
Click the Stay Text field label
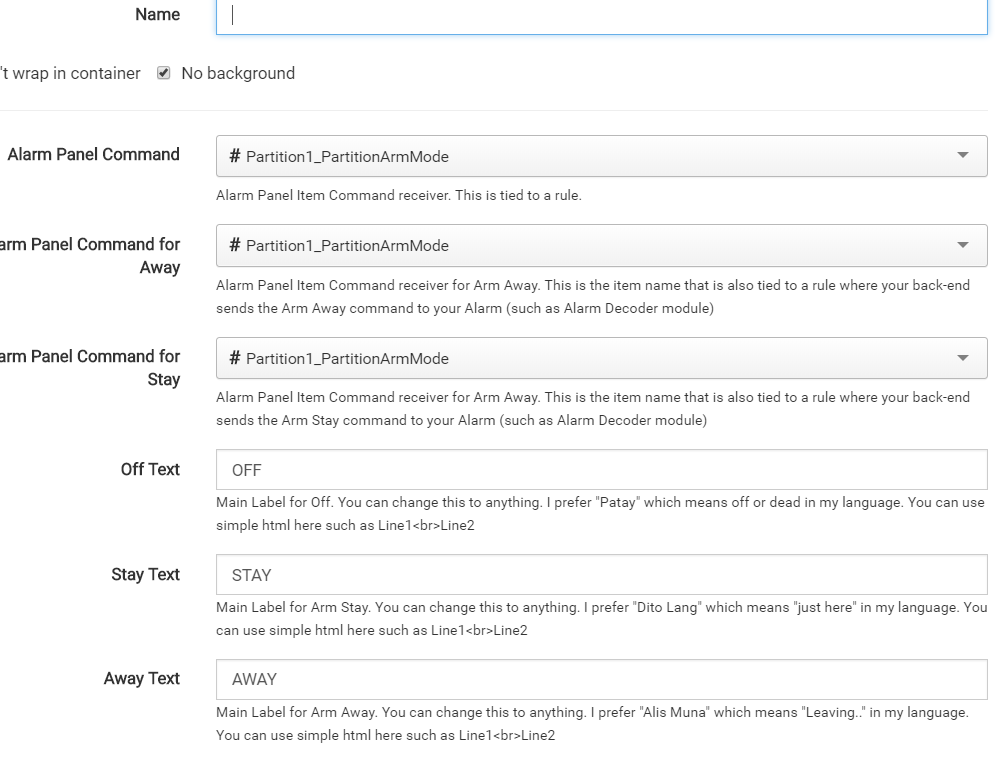[x=145, y=574]
